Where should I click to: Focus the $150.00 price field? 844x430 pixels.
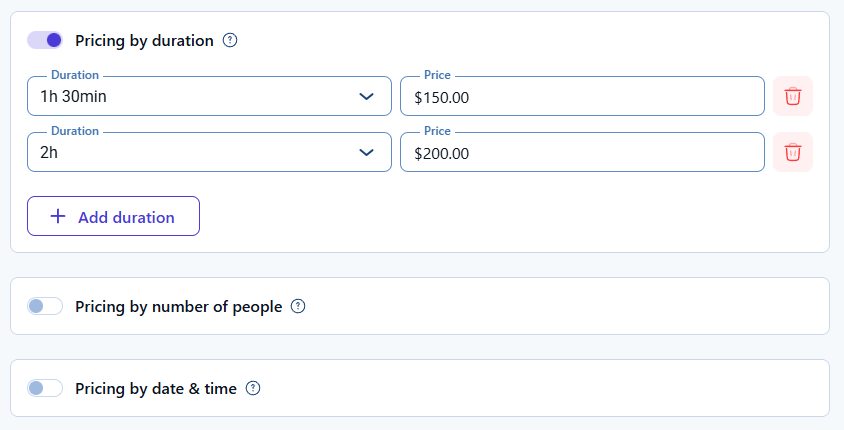(x=582, y=97)
